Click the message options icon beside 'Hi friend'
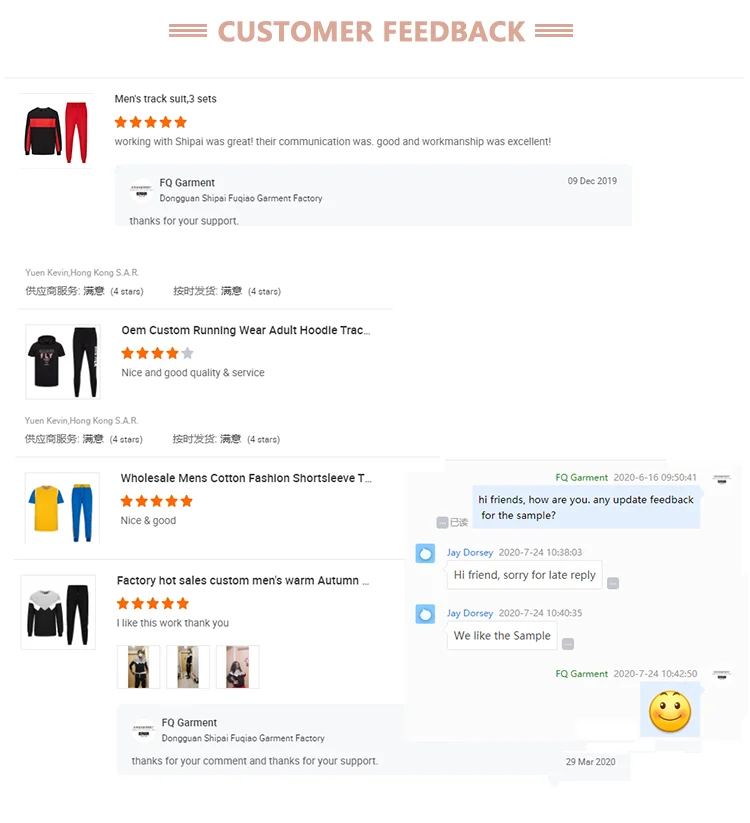This screenshot has width=750, height=823. click(x=613, y=583)
